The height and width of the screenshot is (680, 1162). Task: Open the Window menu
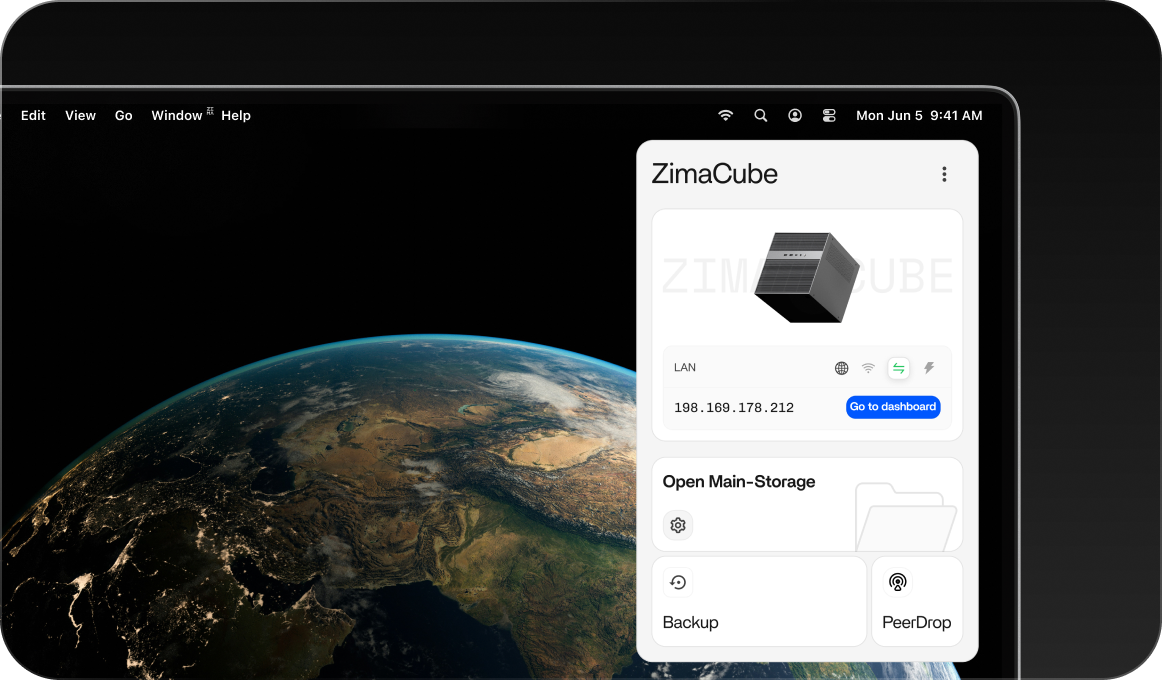[x=176, y=116]
